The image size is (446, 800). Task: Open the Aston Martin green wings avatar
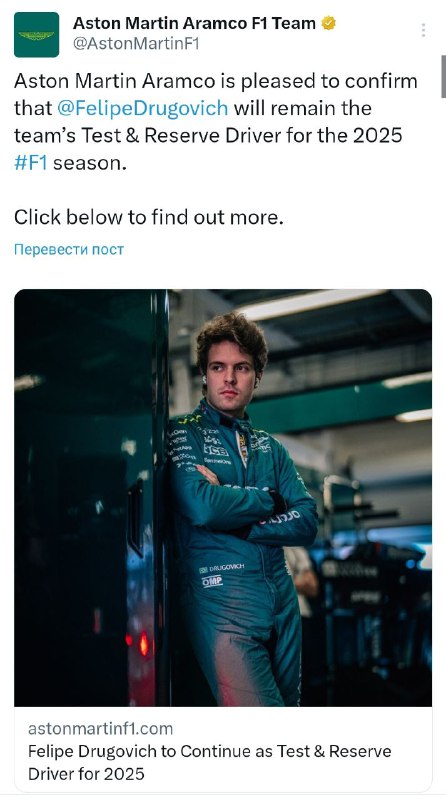click(x=36, y=35)
